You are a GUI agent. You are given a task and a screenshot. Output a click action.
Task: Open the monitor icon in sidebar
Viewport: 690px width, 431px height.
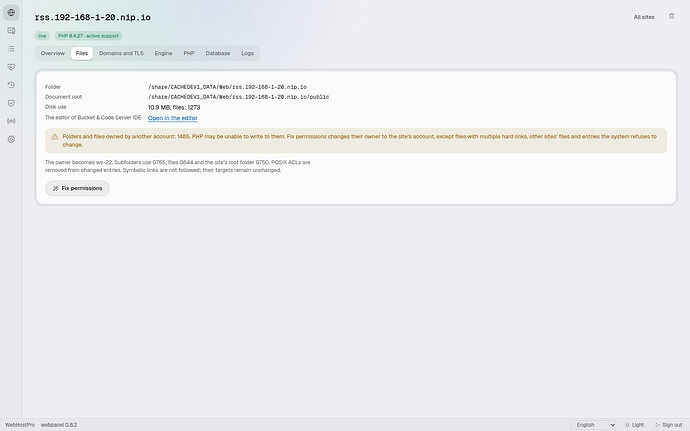[11, 30]
